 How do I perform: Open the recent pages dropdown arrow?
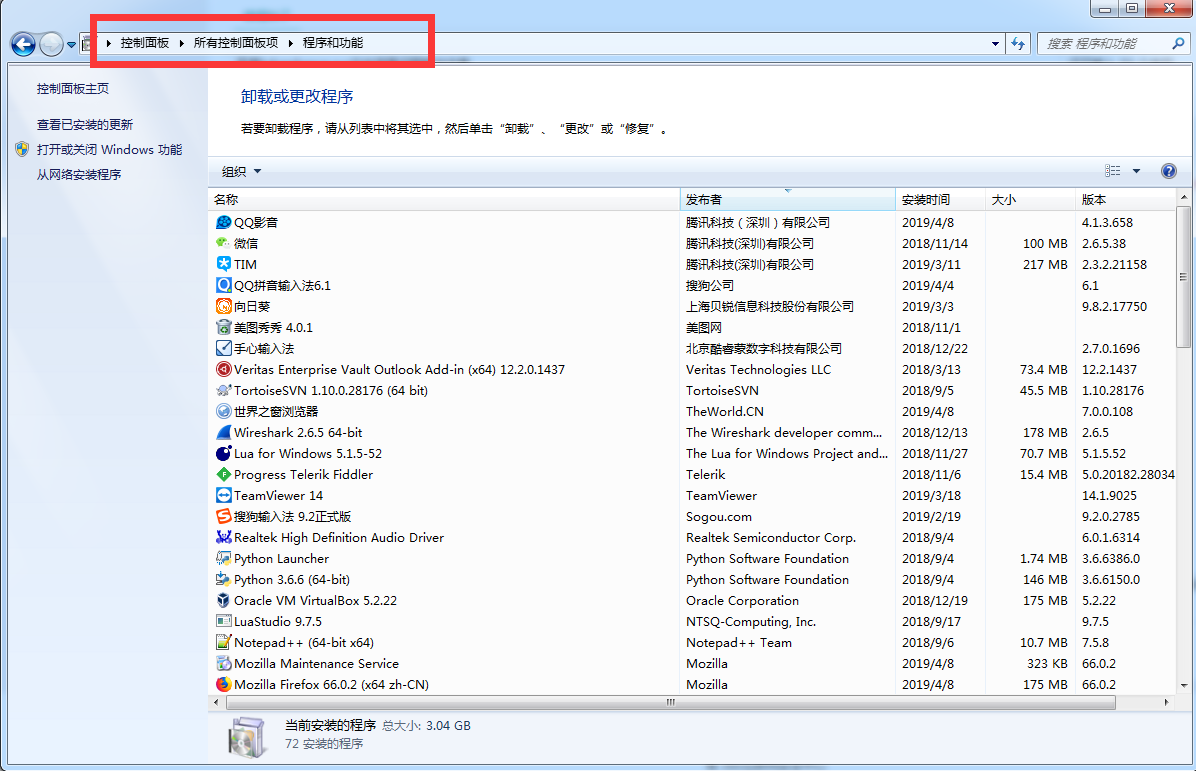72,44
